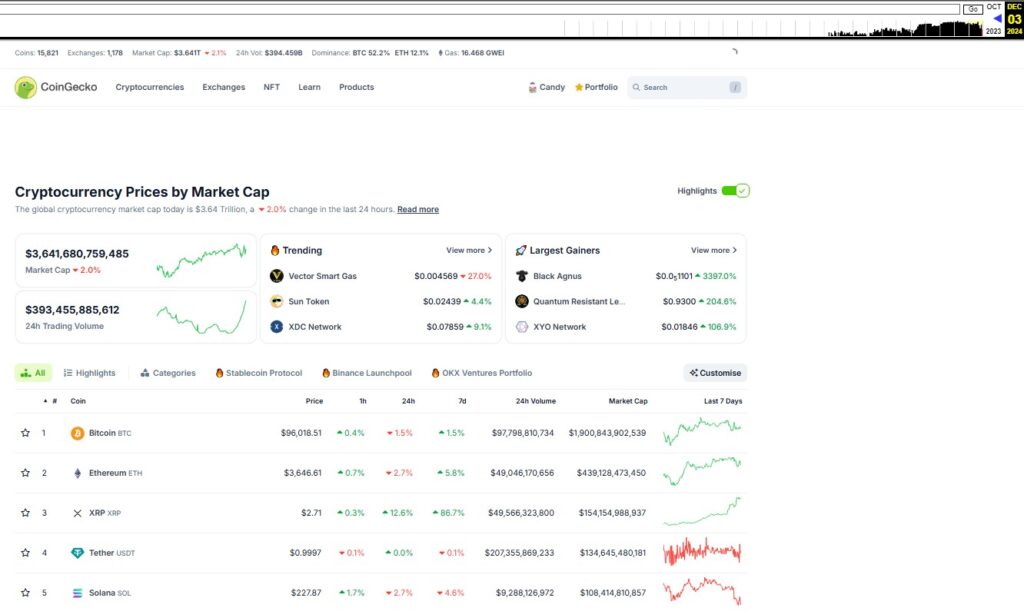Click the Customise sparkle icon
Viewport: 1024px width, 611px height.
pyautogui.click(x=694, y=373)
